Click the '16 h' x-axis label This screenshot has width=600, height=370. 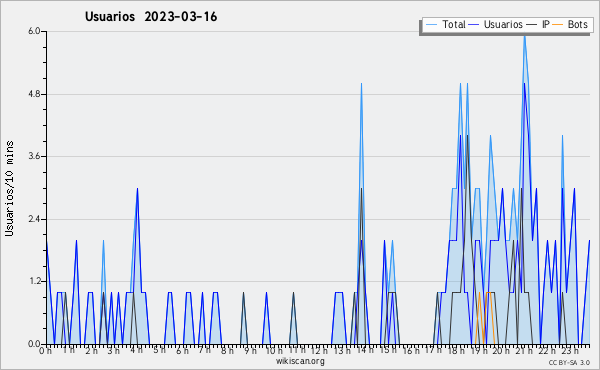[410, 350]
